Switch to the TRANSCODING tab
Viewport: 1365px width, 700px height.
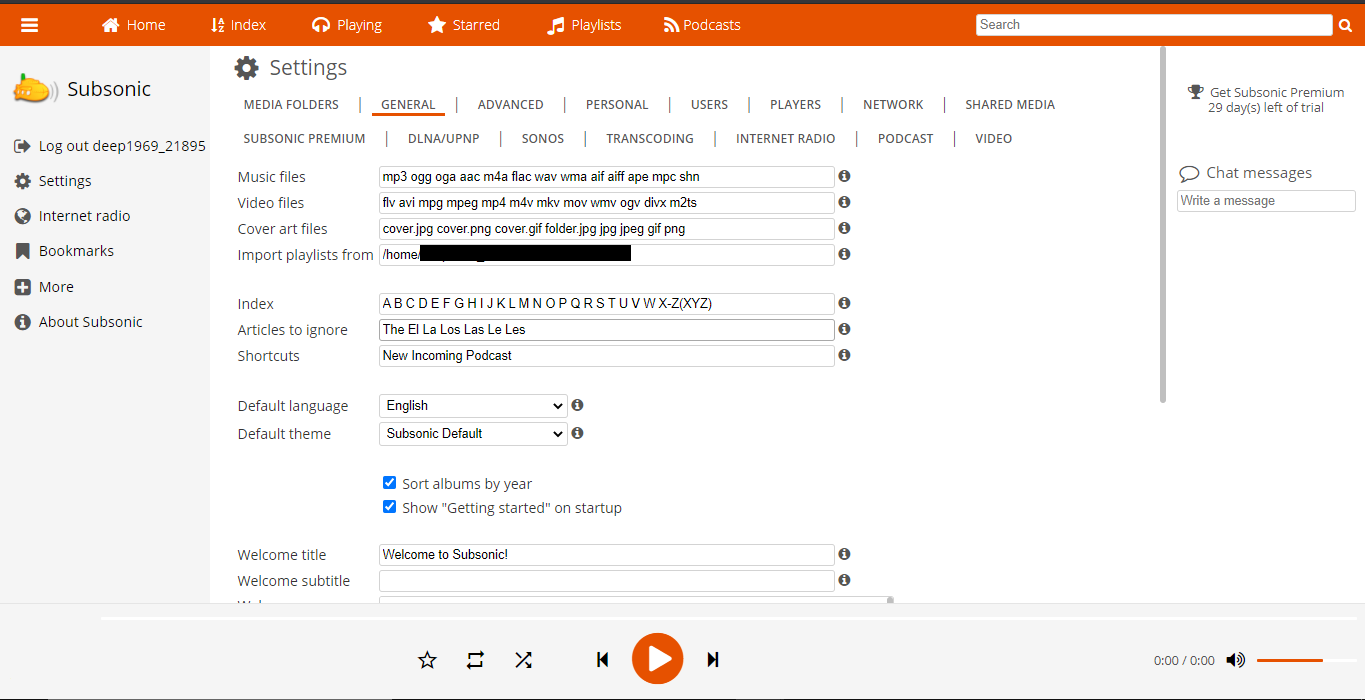649,138
